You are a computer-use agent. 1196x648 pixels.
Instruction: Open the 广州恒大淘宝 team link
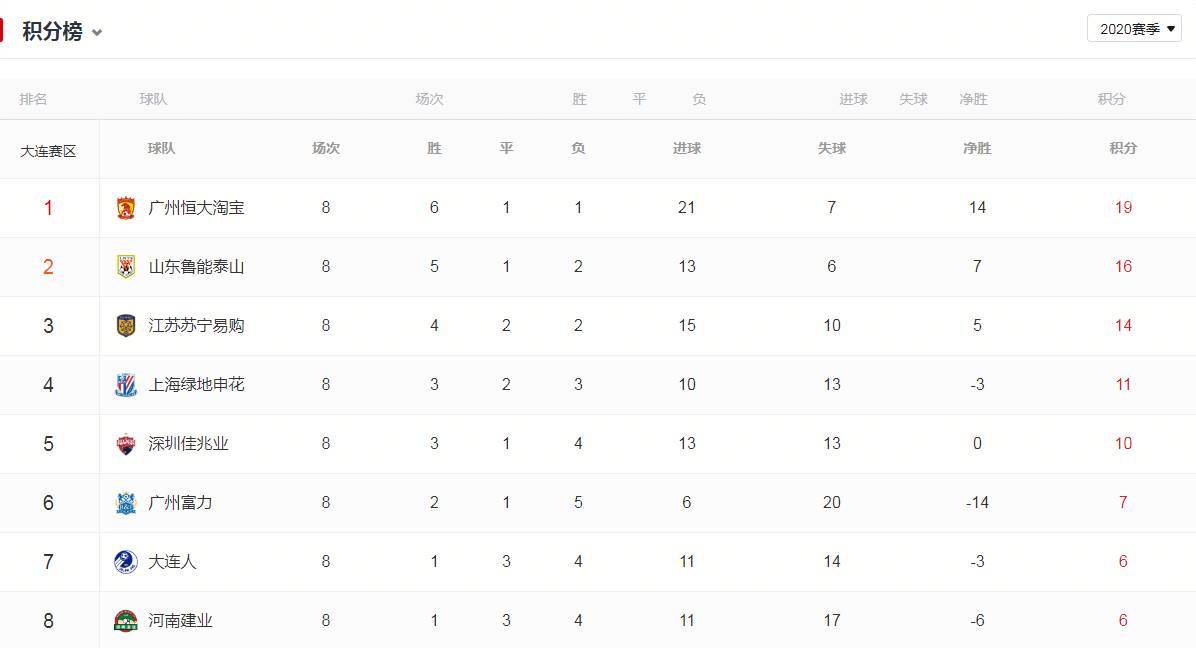click(196, 208)
